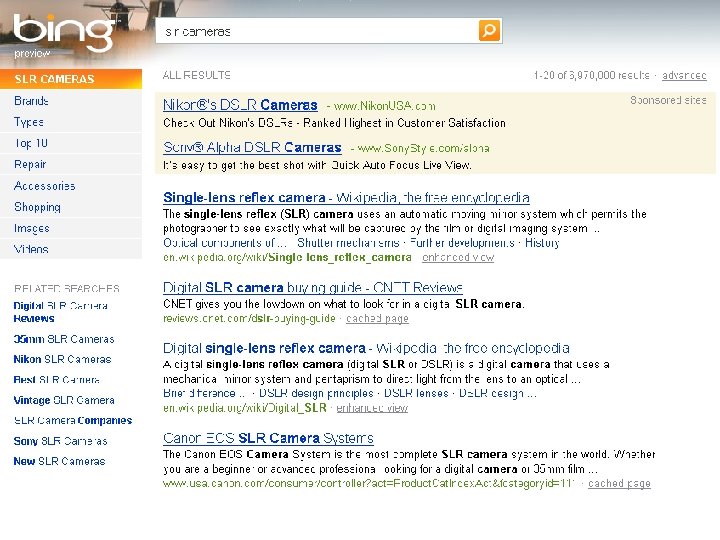Screen dimensions: 720x540
Task: Search related SLR Camera Companies
Action: (x=73, y=420)
